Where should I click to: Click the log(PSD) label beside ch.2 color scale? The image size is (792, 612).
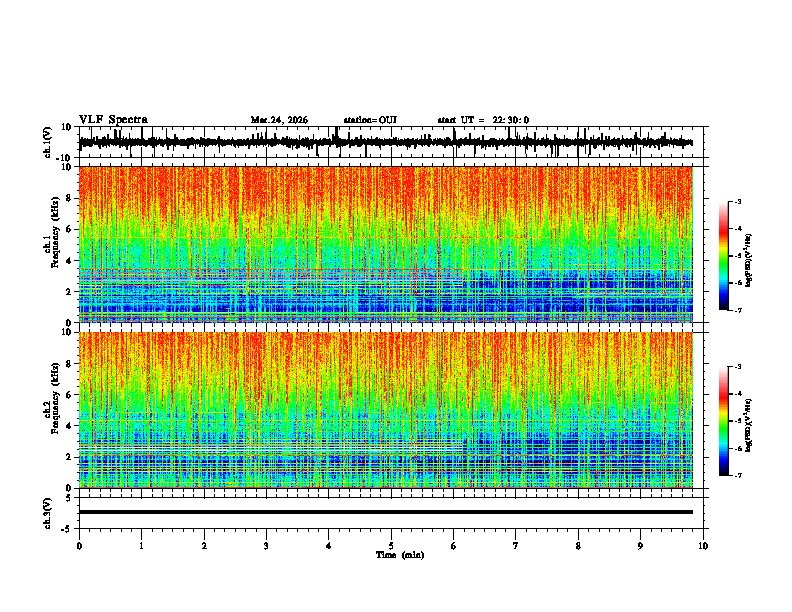[x=749, y=425]
